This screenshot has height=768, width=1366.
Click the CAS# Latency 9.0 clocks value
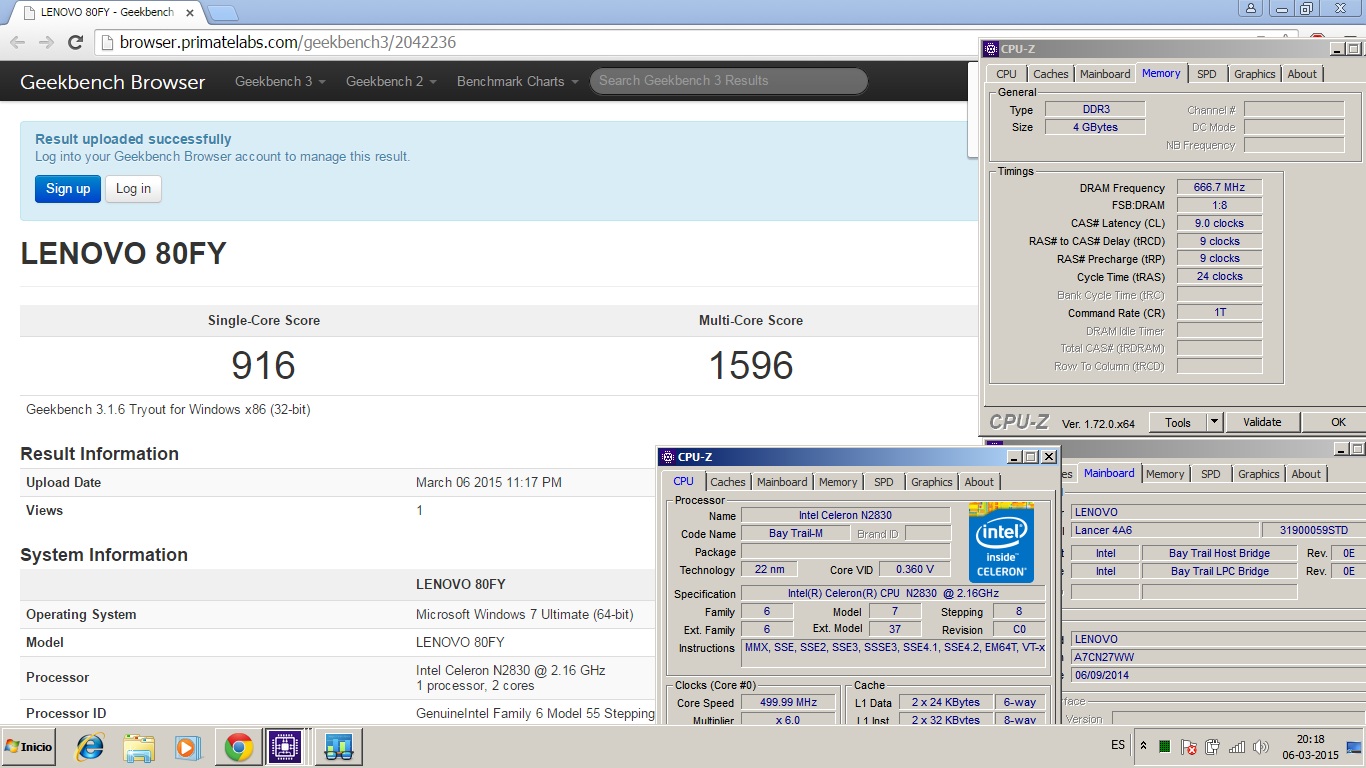pos(1219,223)
